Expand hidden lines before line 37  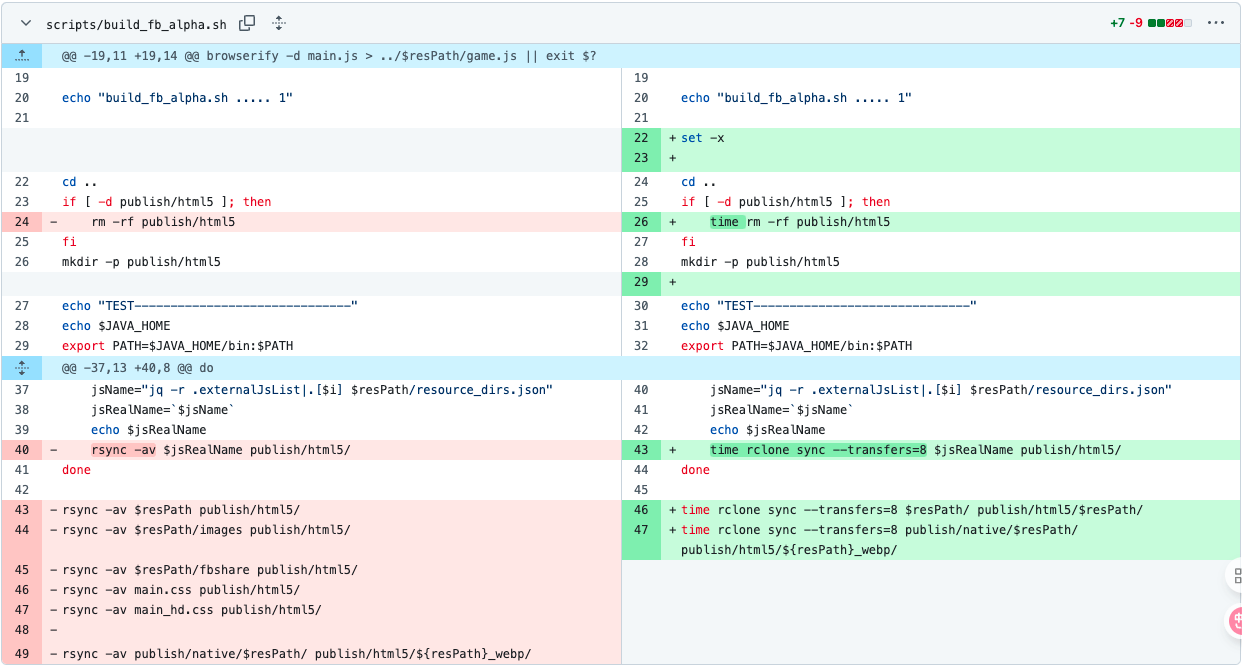coord(21,368)
